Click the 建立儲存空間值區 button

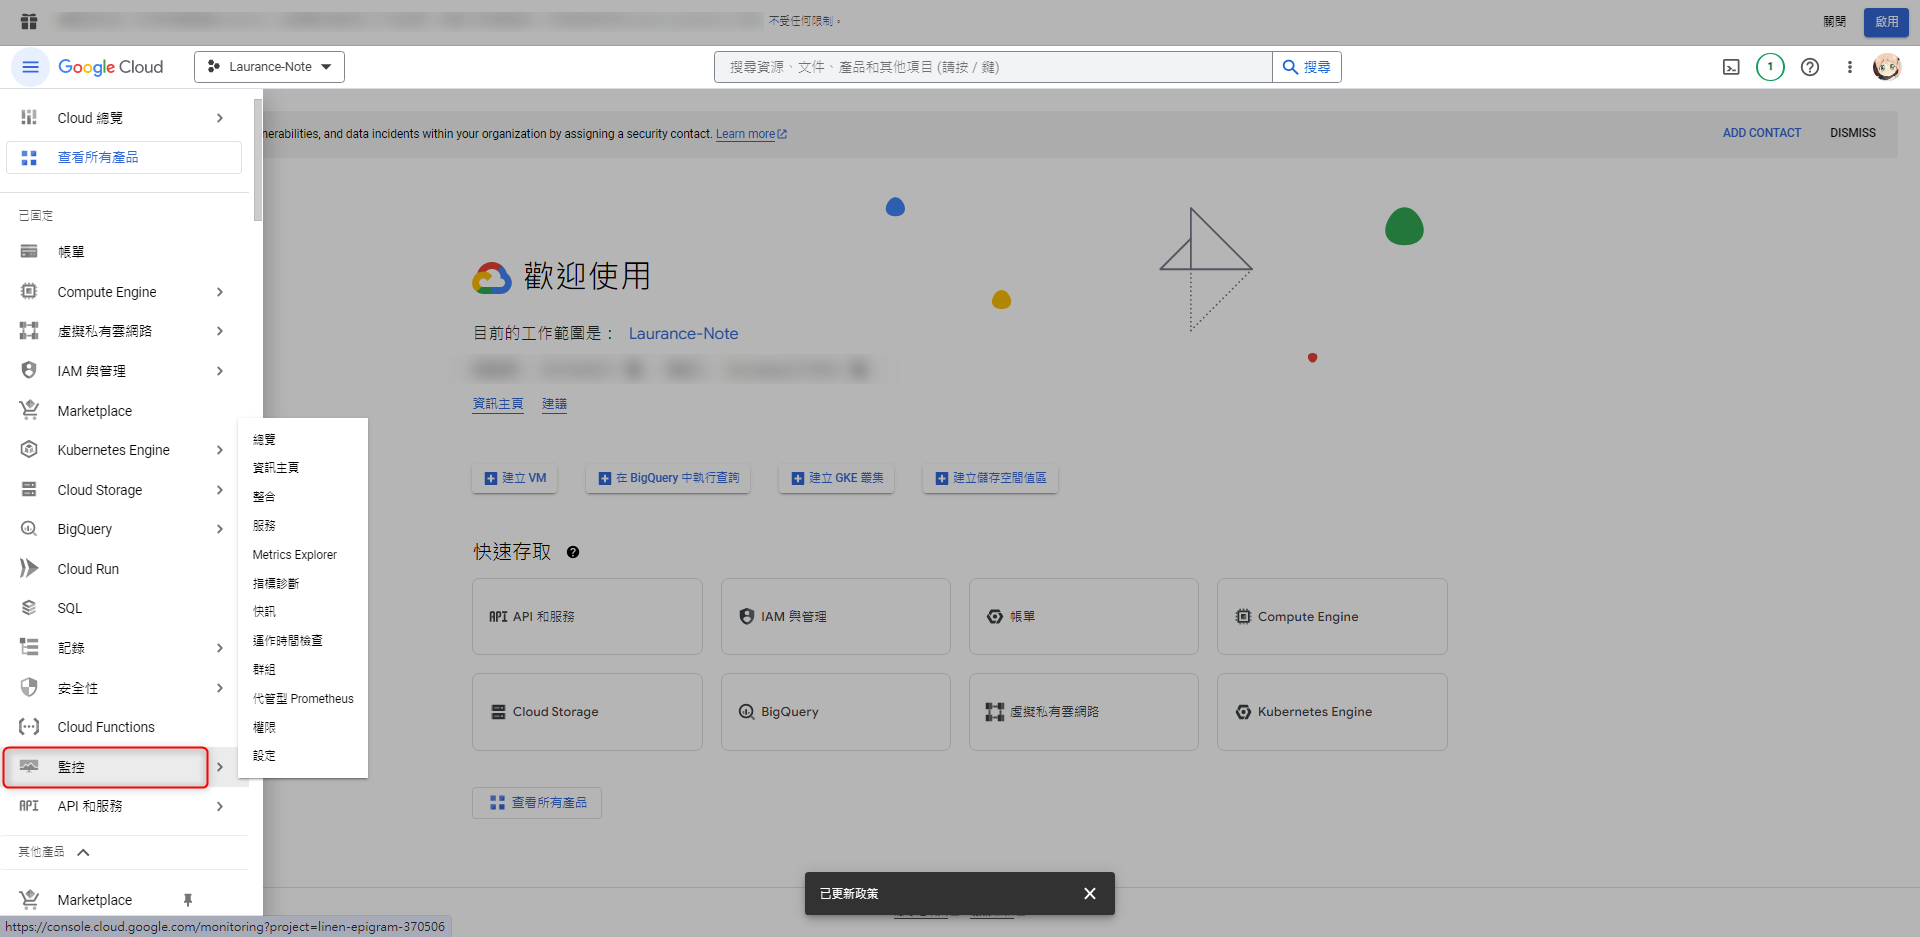(x=990, y=478)
